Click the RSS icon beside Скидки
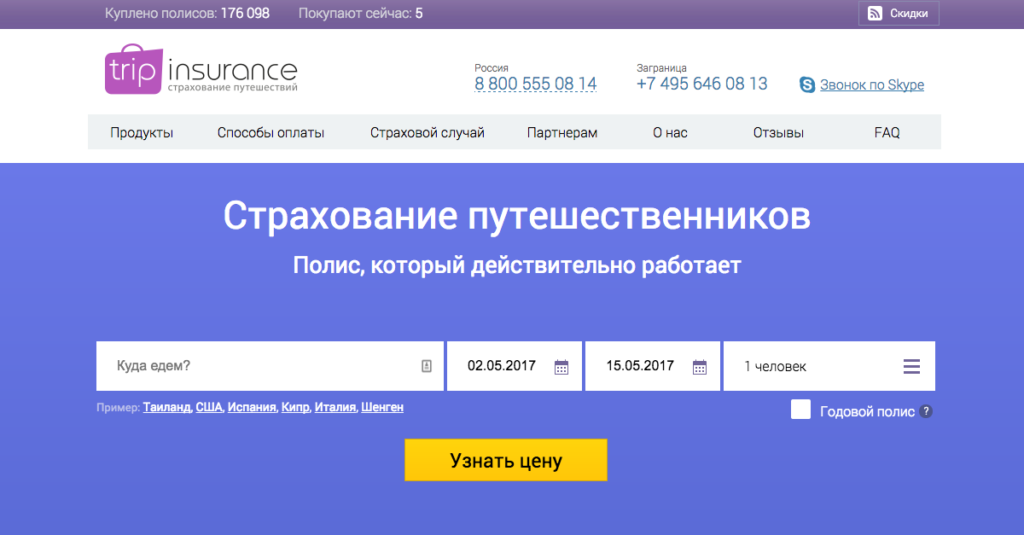The width and height of the screenshot is (1024, 535). pyautogui.click(x=874, y=13)
